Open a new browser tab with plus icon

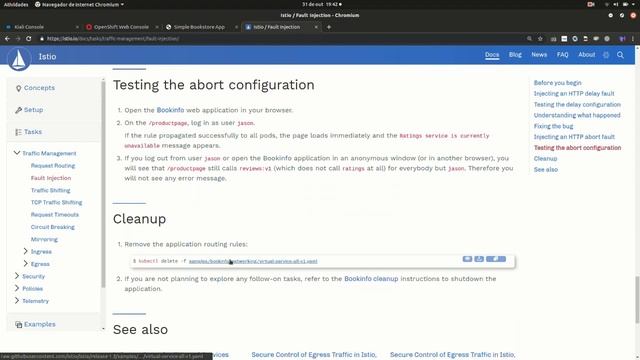click(x=329, y=27)
